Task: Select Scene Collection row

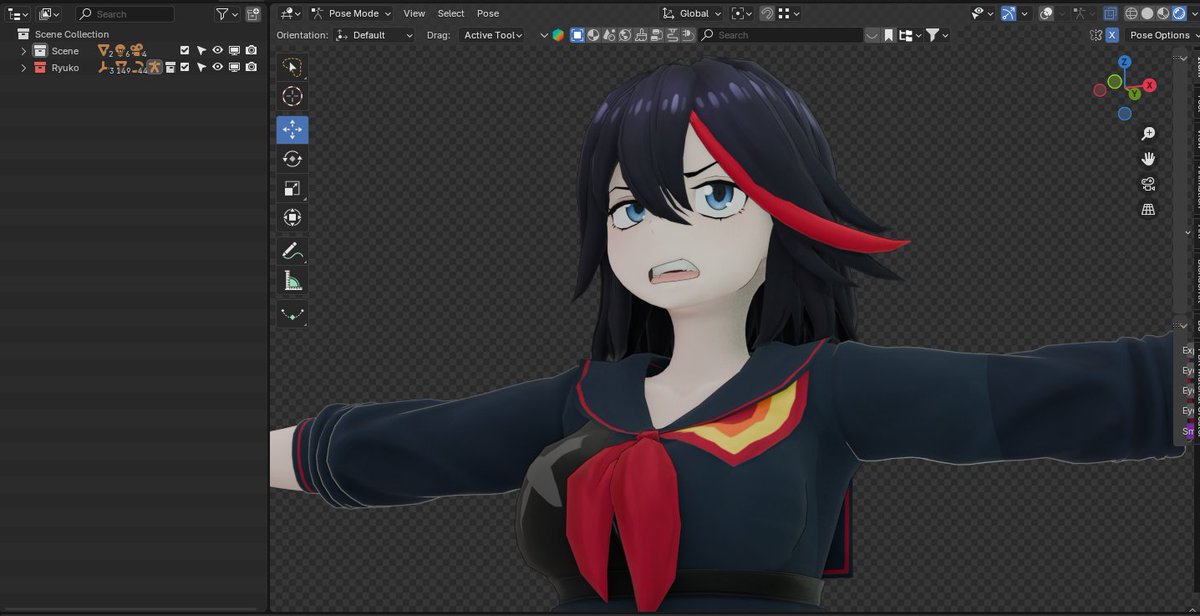Action: (134, 34)
